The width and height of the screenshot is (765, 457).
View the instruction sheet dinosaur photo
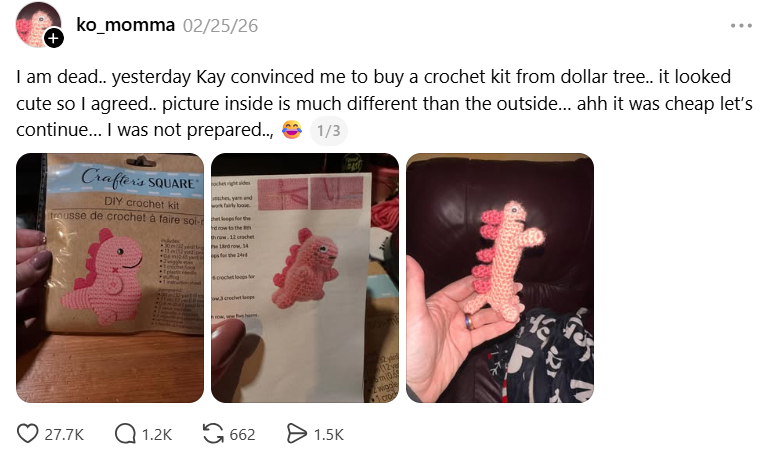[x=305, y=278]
